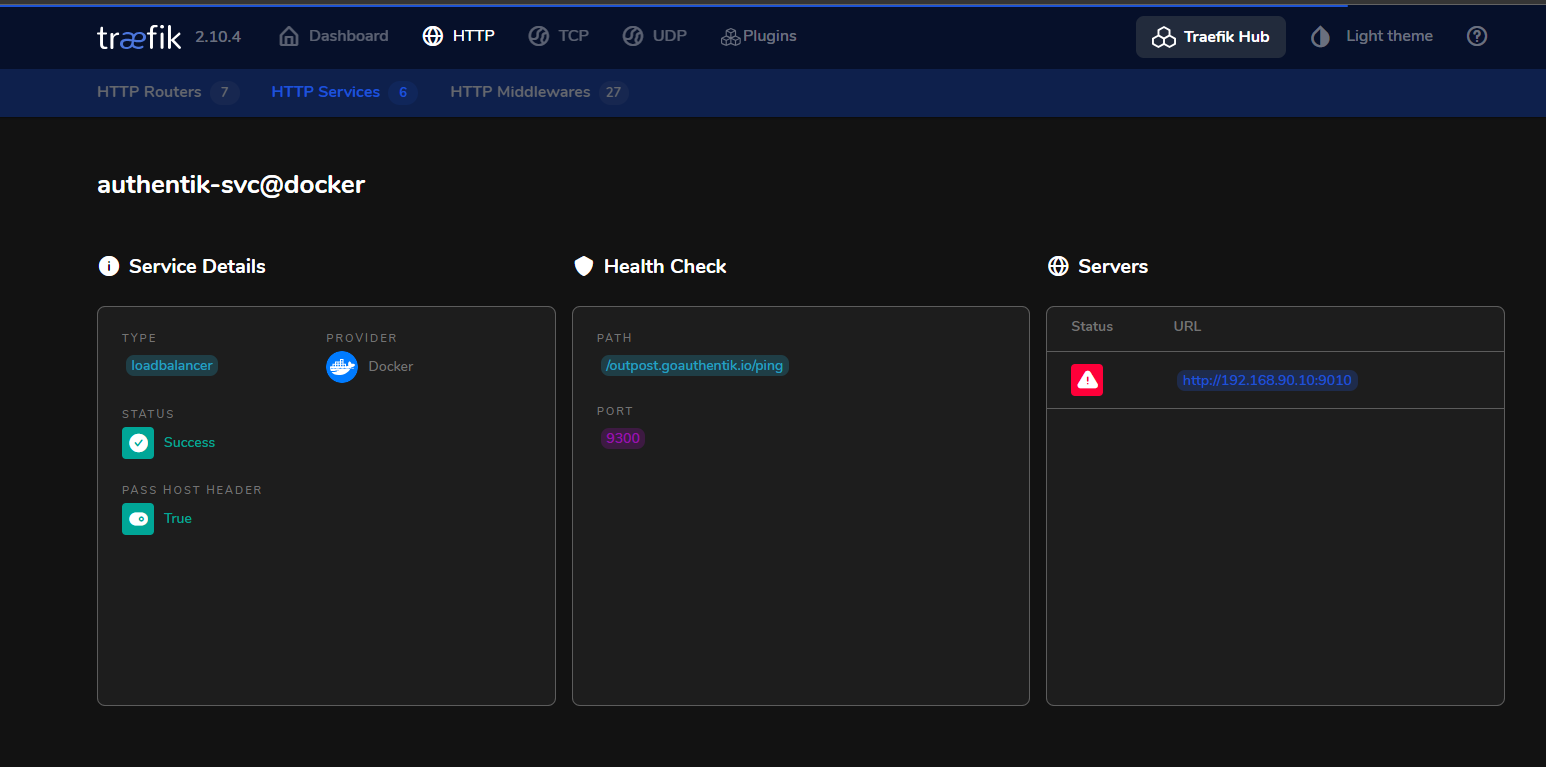Image resolution: width=1546 pixels, height=767 pixels.
Task: Open the HTTP Middlewares tab
Action: [521, 91]
